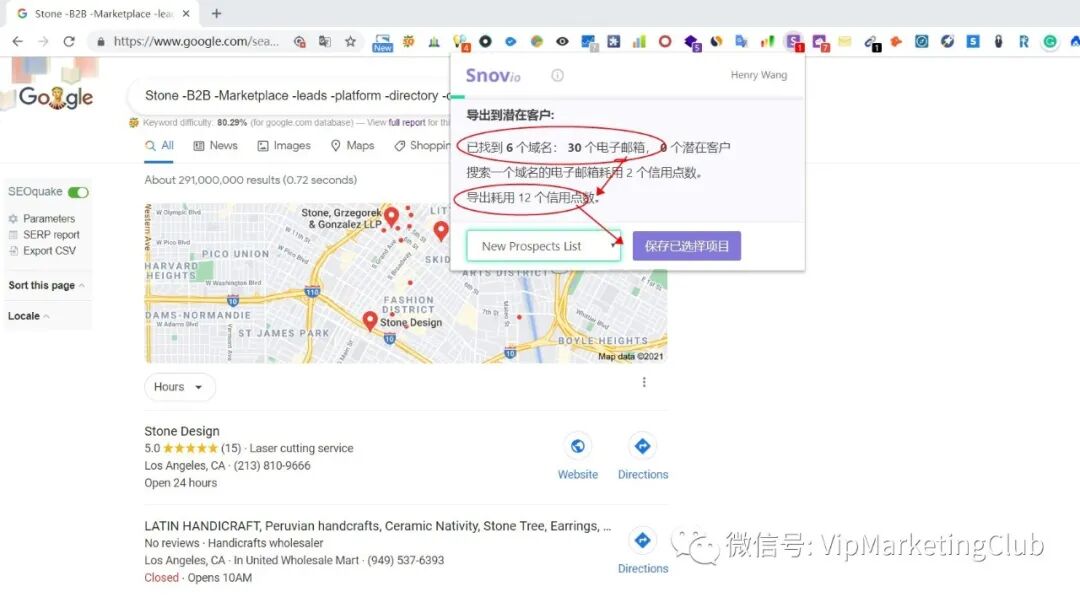The width and height of the screenshot is (1080, 597).
Task: Switch to the Maps tab
Action: pyautogui.click(x=352, y=146)
